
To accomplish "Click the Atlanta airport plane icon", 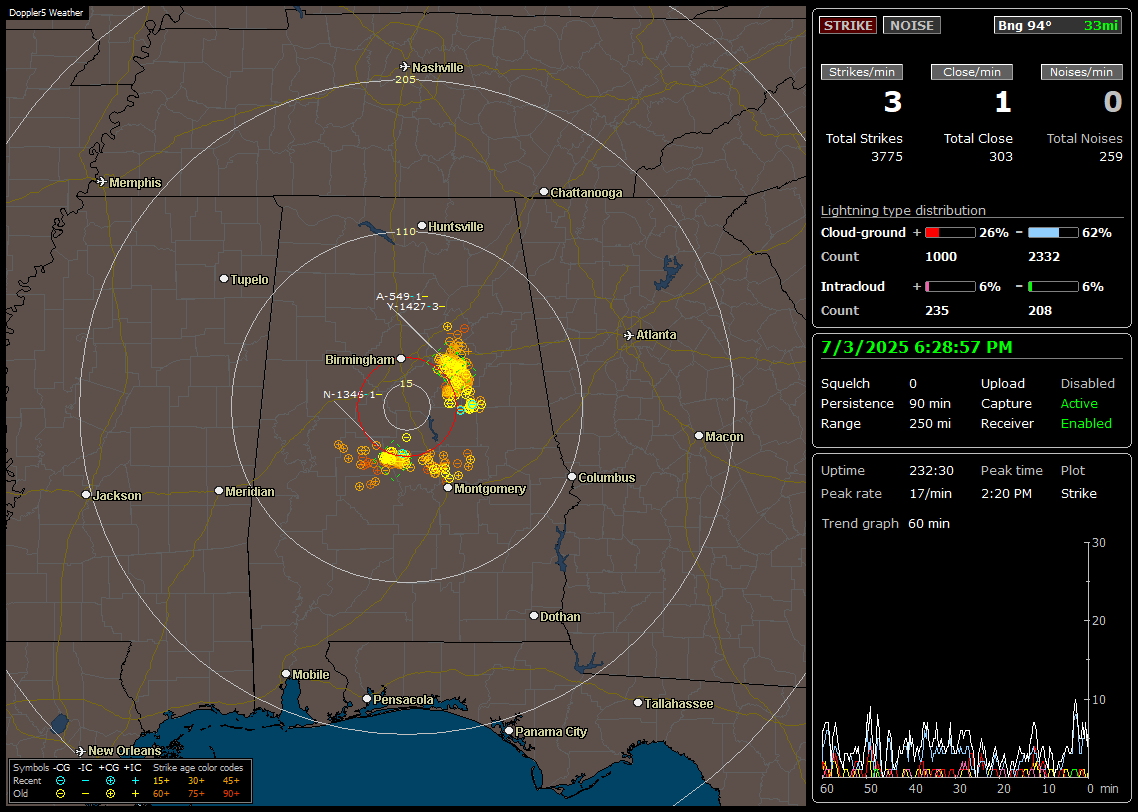I will click(629, 335).
